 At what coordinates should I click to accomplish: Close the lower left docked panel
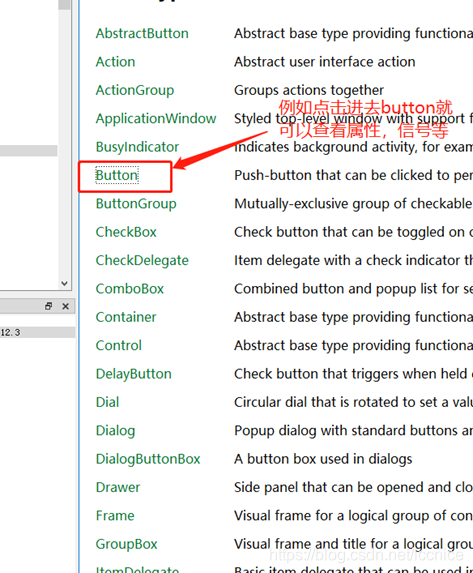[x=65, y=306]
